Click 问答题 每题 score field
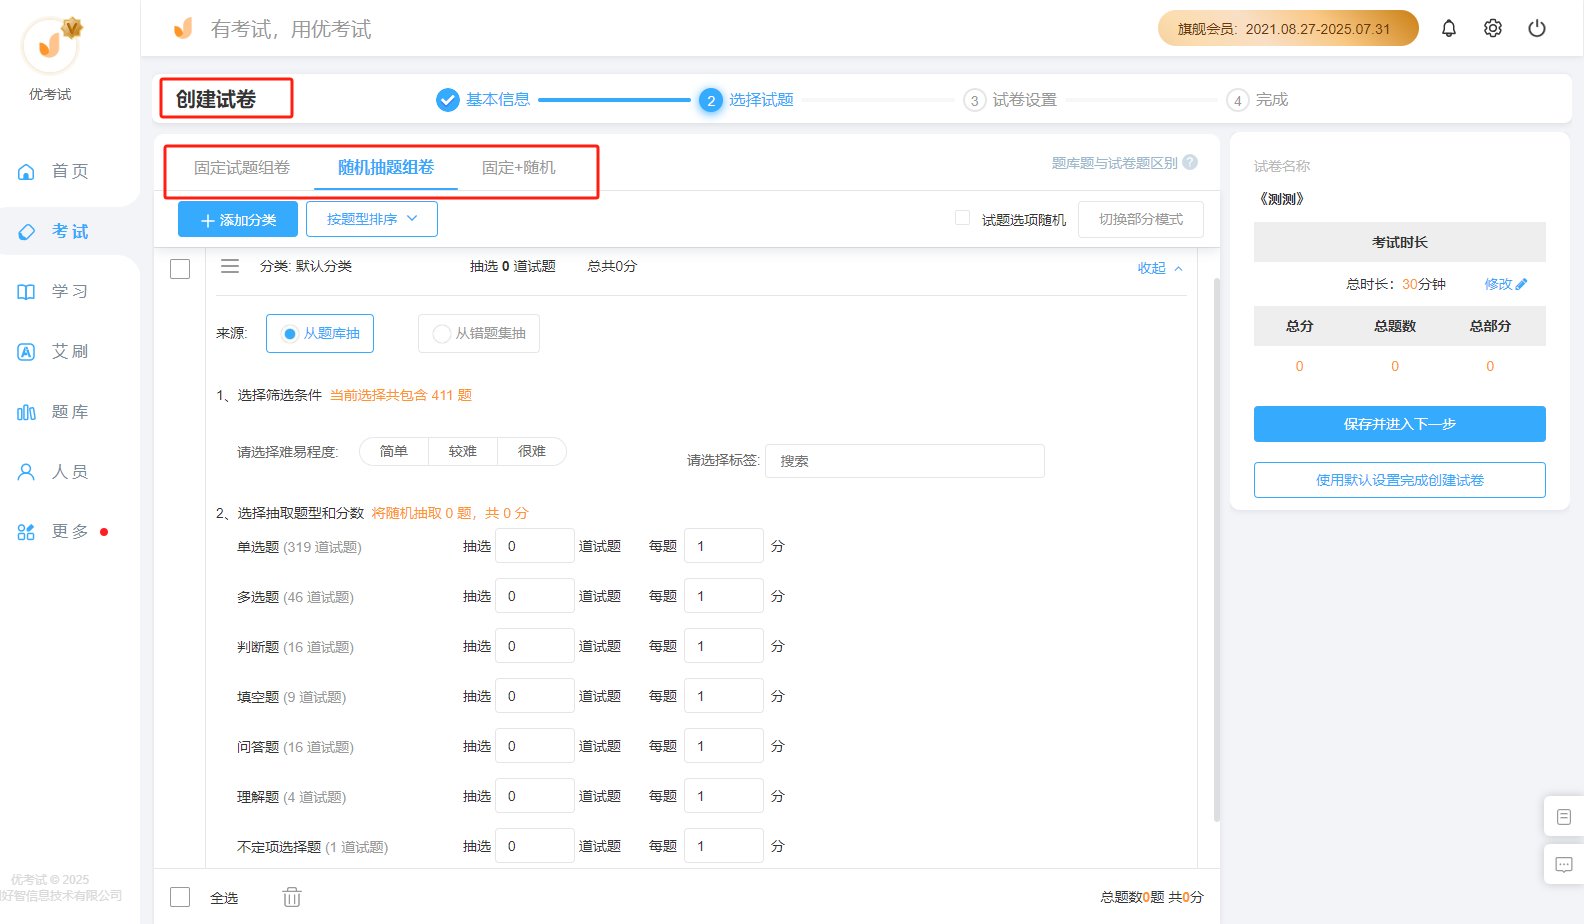Image resolution: width=1584 pixels, height=924 pixels. pos(724,746)
